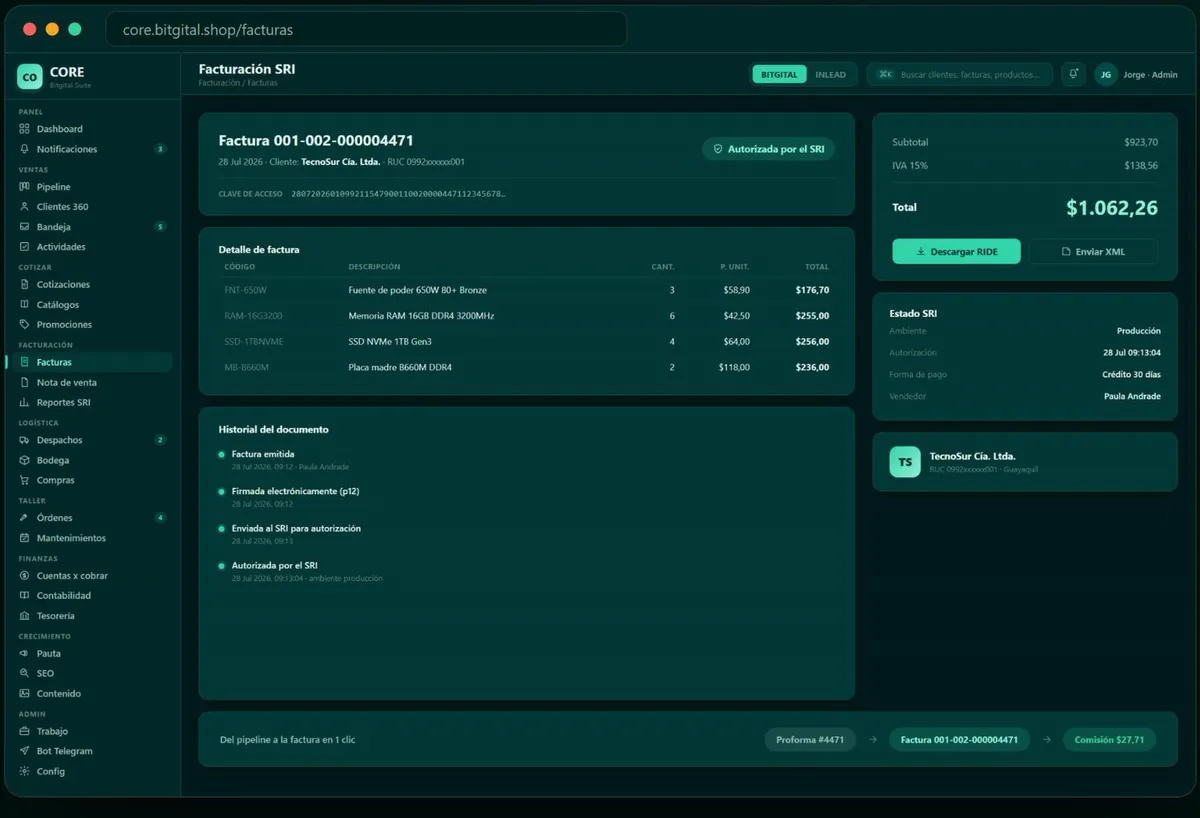Viewport: 1200px width, 818px height.
Task: Click the Factura 001-002-000004471 chip
Action: click(959, 740)
